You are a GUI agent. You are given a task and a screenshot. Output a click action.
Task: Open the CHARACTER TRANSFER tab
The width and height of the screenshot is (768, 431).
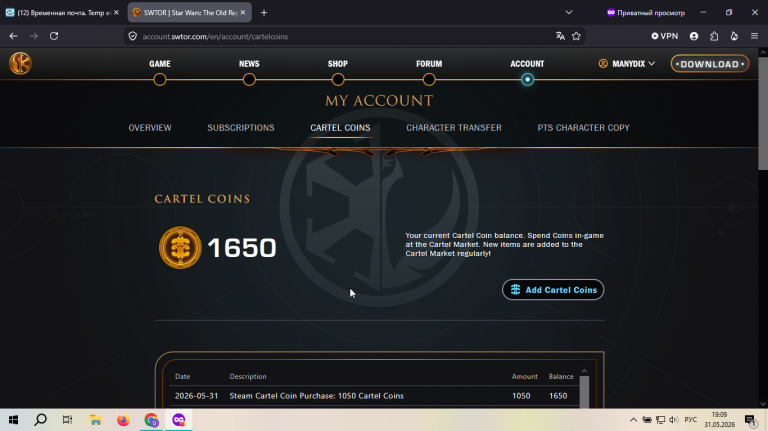coord(454,128)
